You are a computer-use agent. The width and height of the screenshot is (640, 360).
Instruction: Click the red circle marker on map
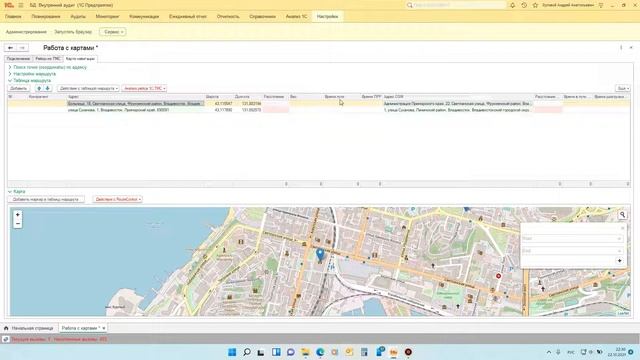coord(498,276)
